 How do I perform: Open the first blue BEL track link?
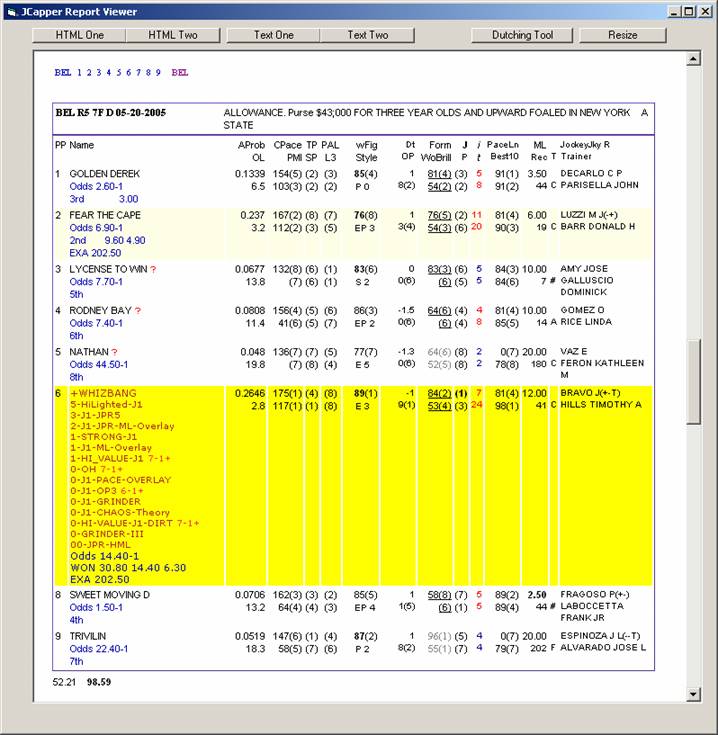point(63,73)
